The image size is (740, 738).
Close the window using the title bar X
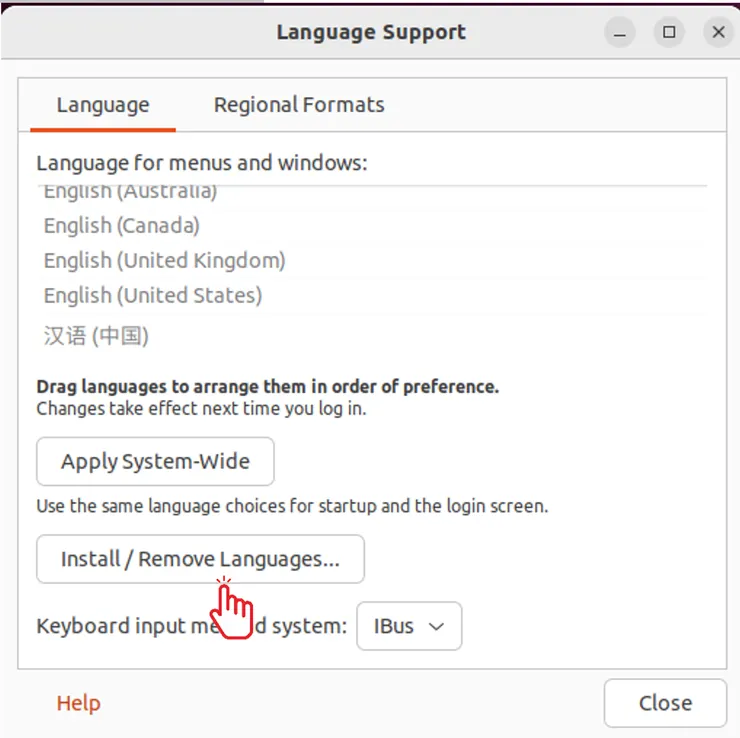tap(718, 32)
